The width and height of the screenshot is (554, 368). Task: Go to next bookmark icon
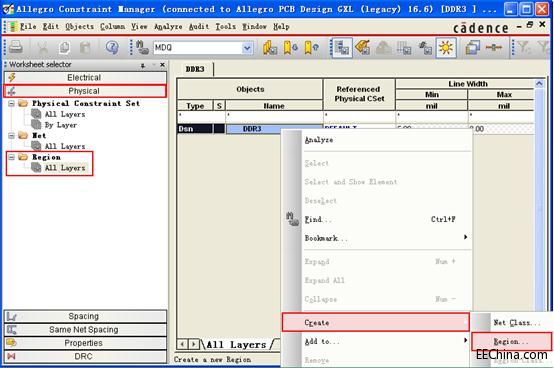pyautogui.click(x=290, y=47)
